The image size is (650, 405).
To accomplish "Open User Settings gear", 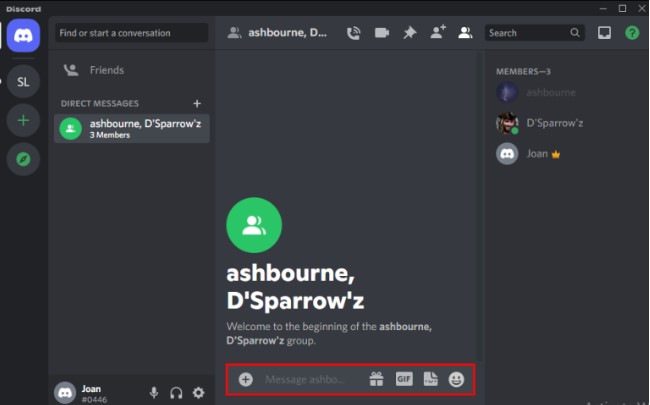I will [199, 392].
